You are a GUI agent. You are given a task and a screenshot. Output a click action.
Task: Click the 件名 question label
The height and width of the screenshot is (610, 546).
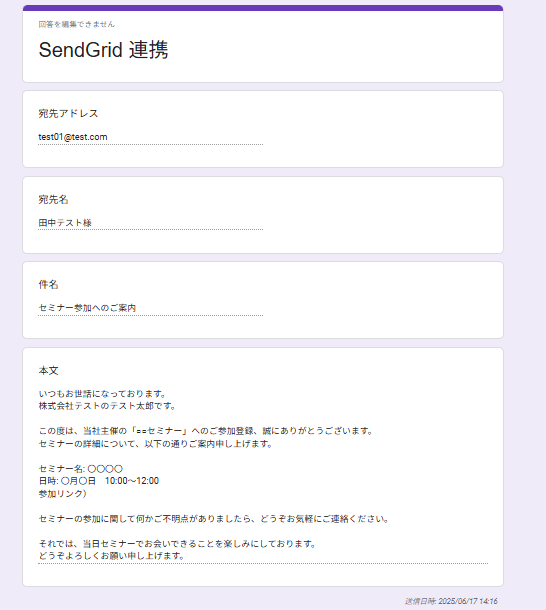(x=48, y=285)
